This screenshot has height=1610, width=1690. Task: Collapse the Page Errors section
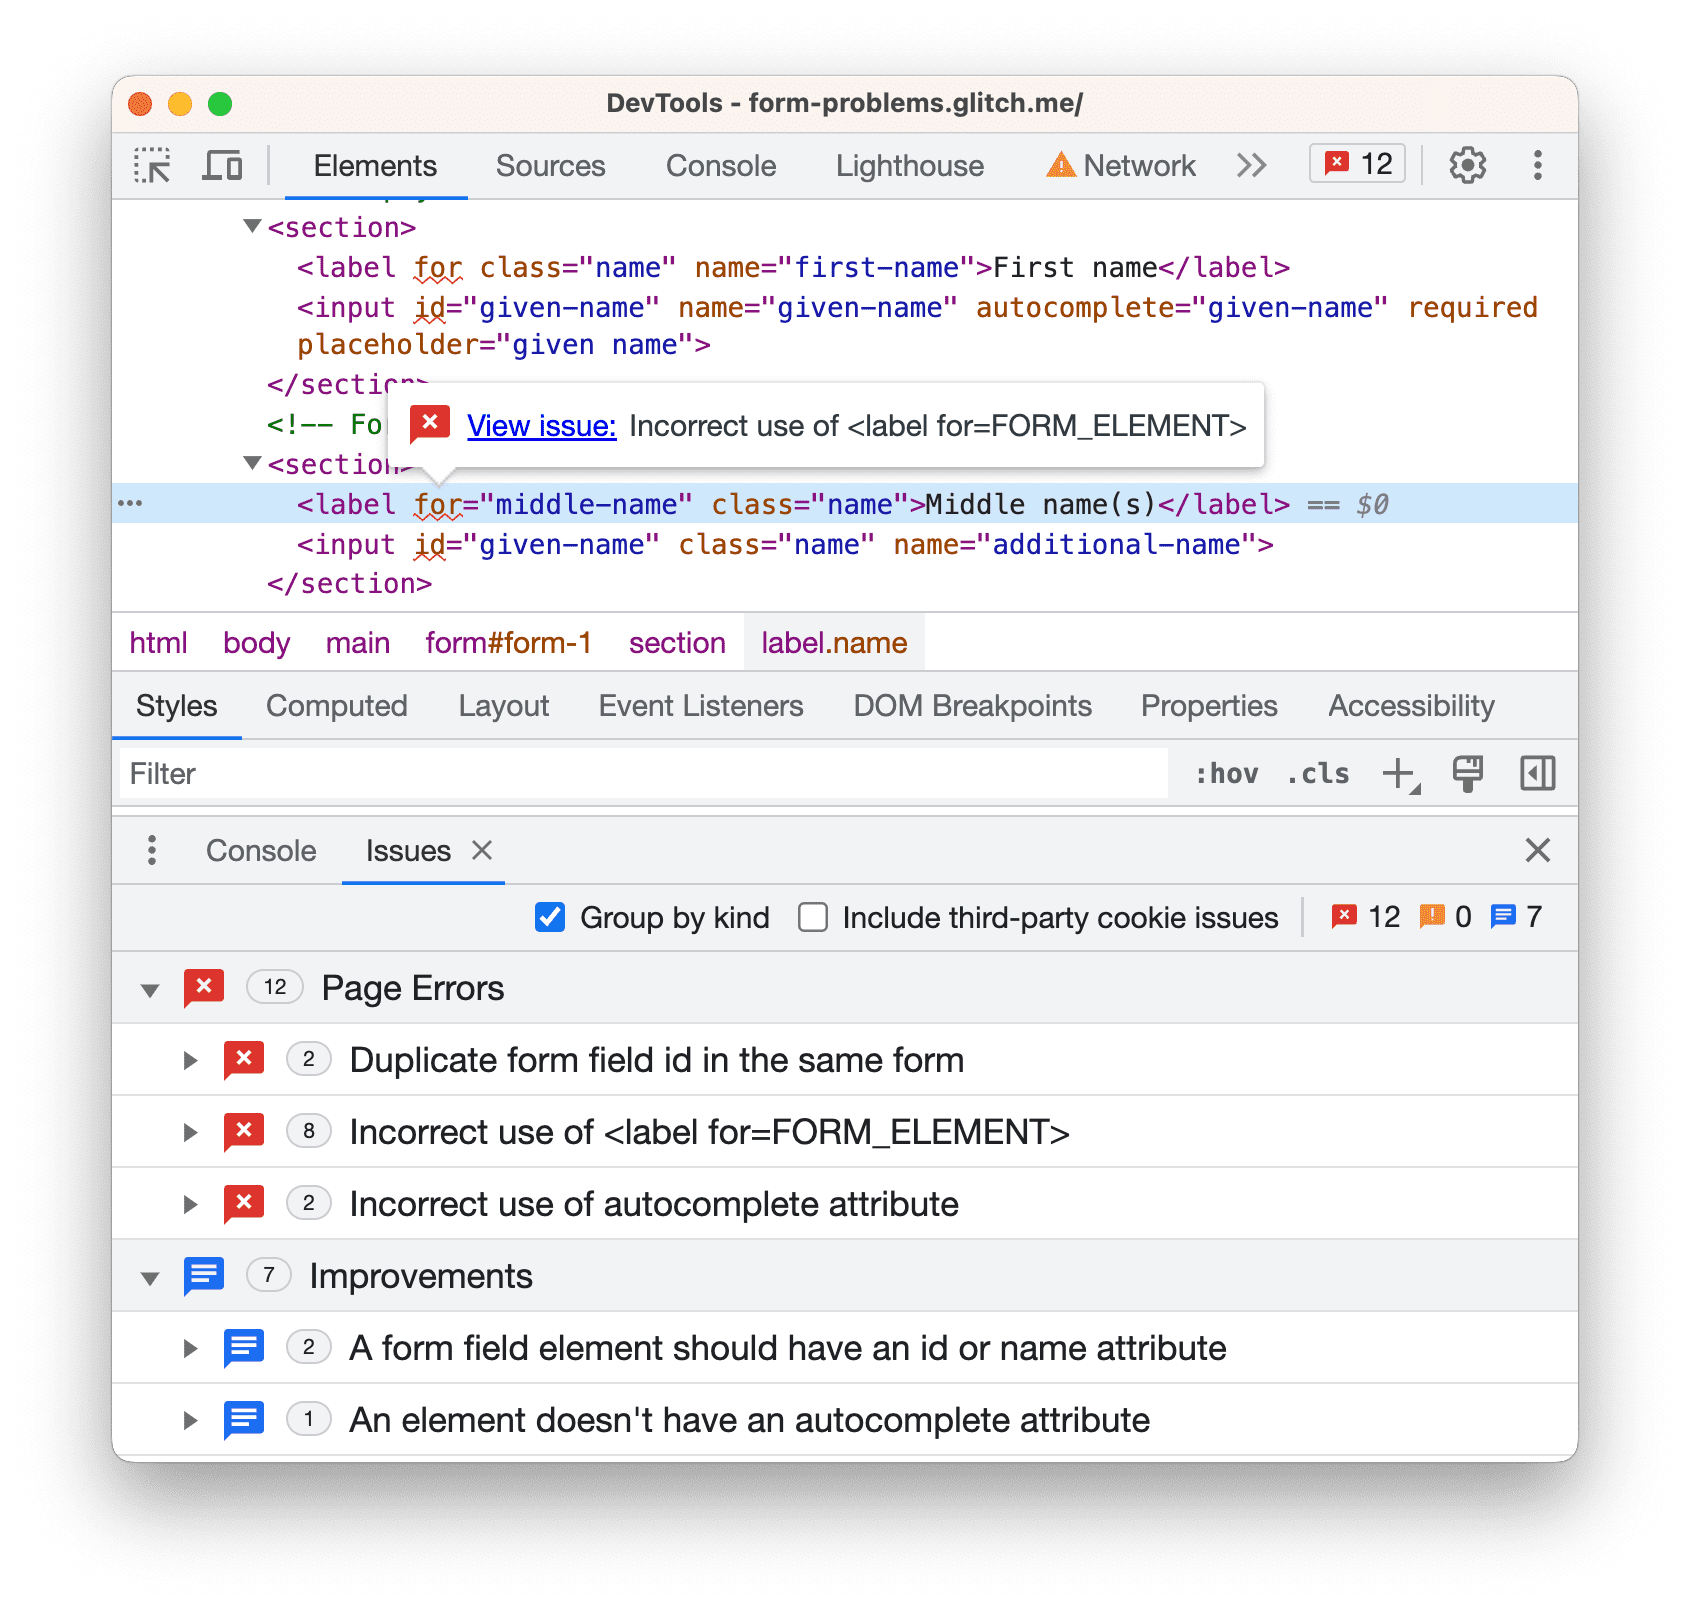[149, 988]
